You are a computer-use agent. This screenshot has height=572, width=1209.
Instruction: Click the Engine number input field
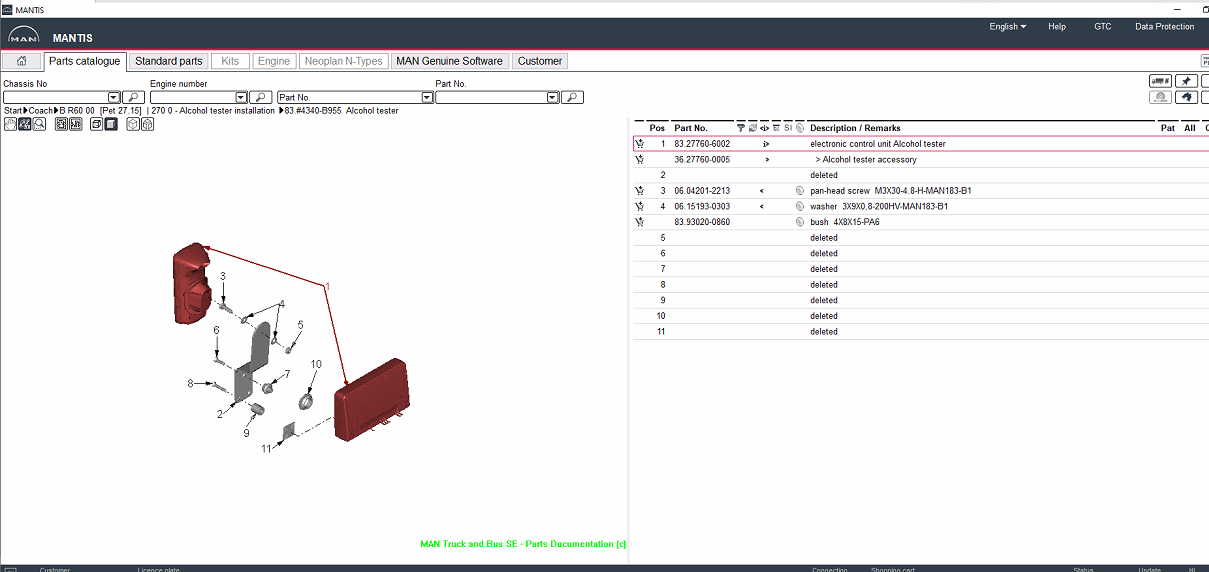(x=193, y=97)
